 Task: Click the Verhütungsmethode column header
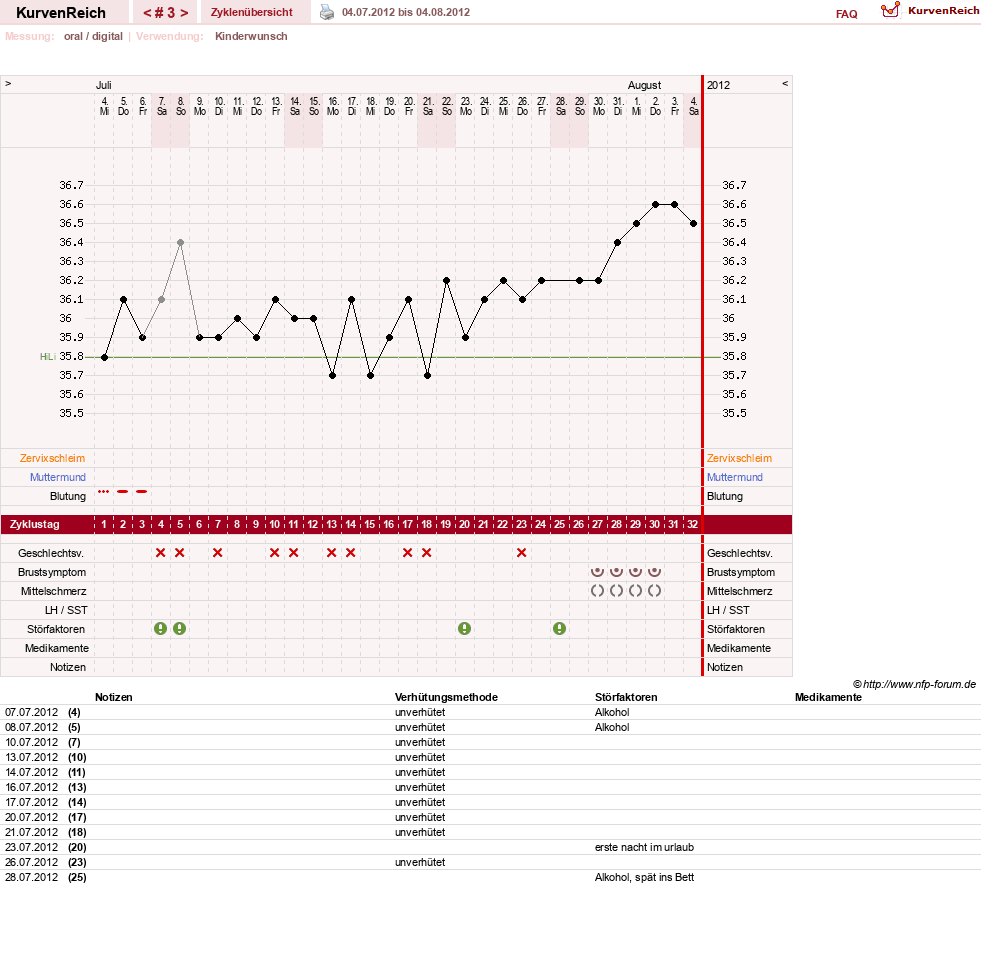tap(446, 697)
